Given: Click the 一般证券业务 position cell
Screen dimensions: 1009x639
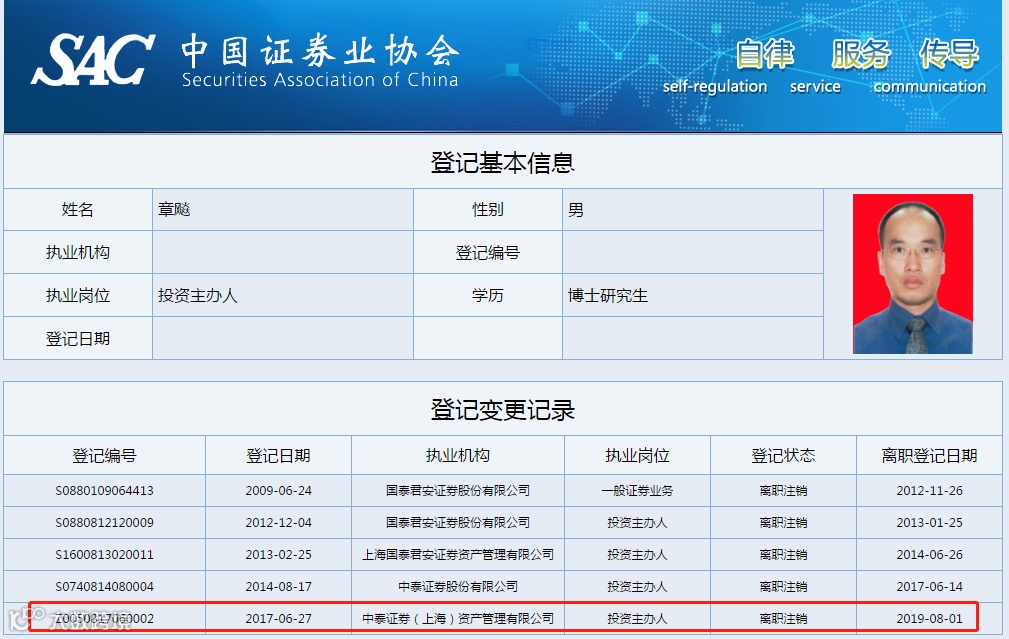Looking at the screenshot, I should (637, 490).
